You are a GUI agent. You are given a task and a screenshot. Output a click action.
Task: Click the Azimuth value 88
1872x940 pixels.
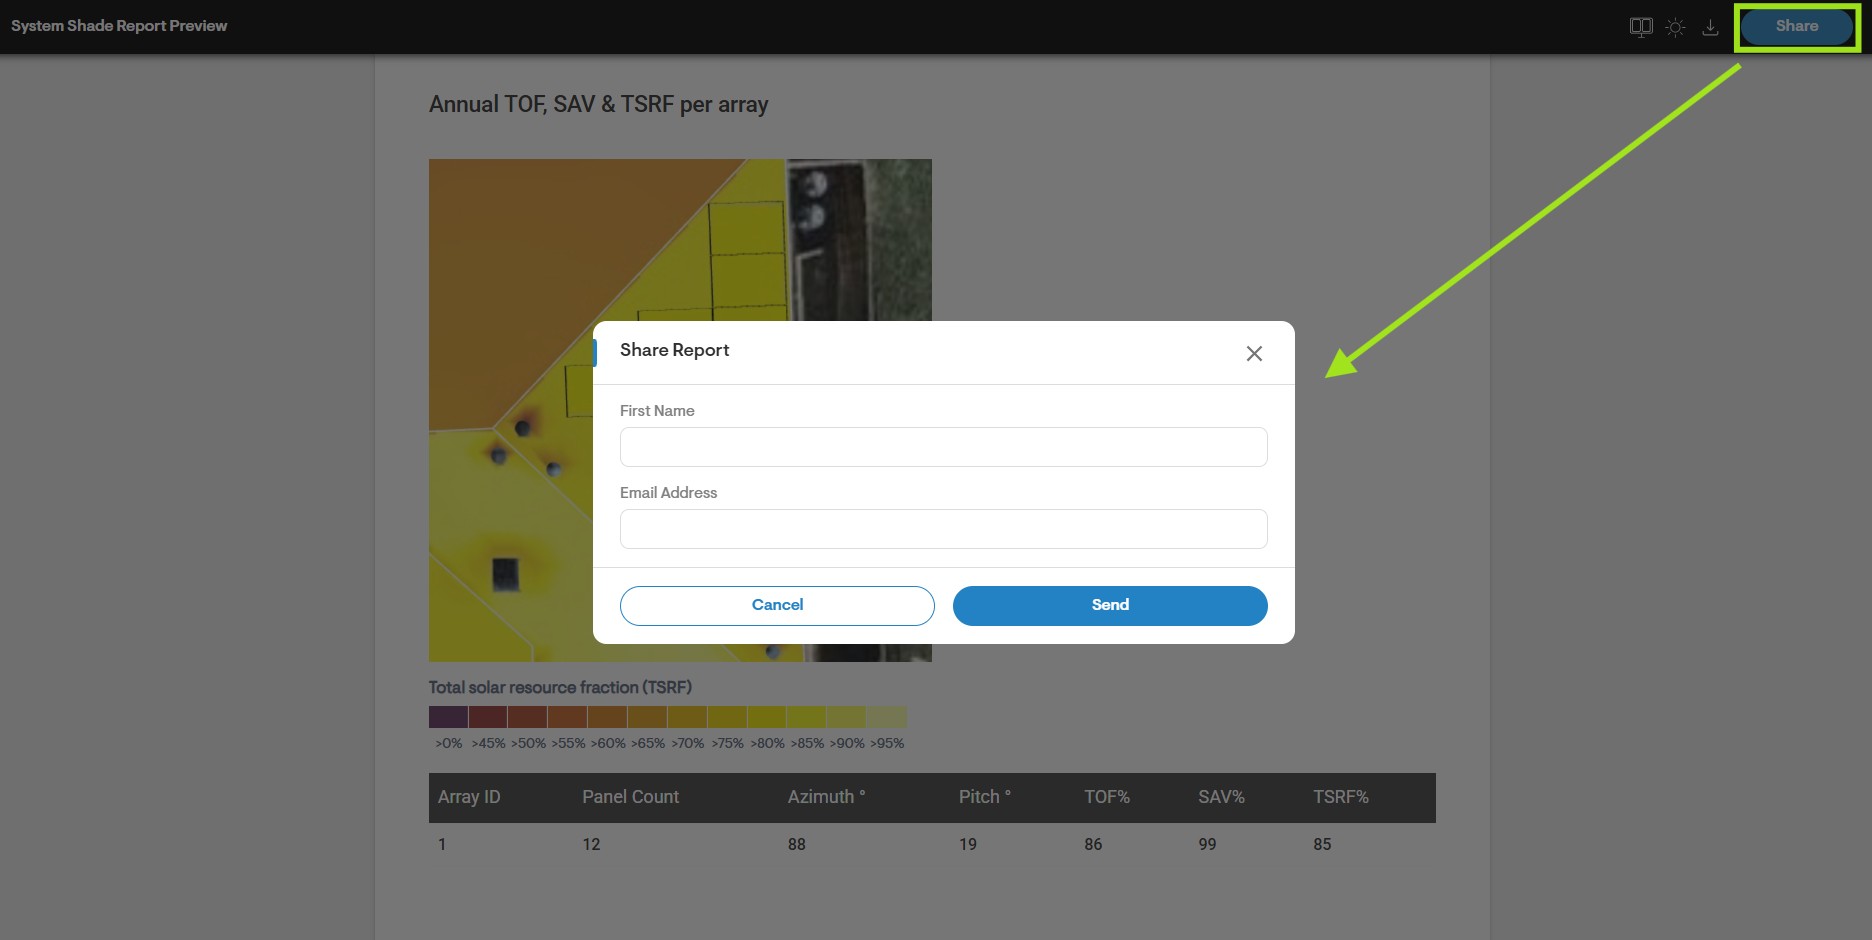(796, 845)
